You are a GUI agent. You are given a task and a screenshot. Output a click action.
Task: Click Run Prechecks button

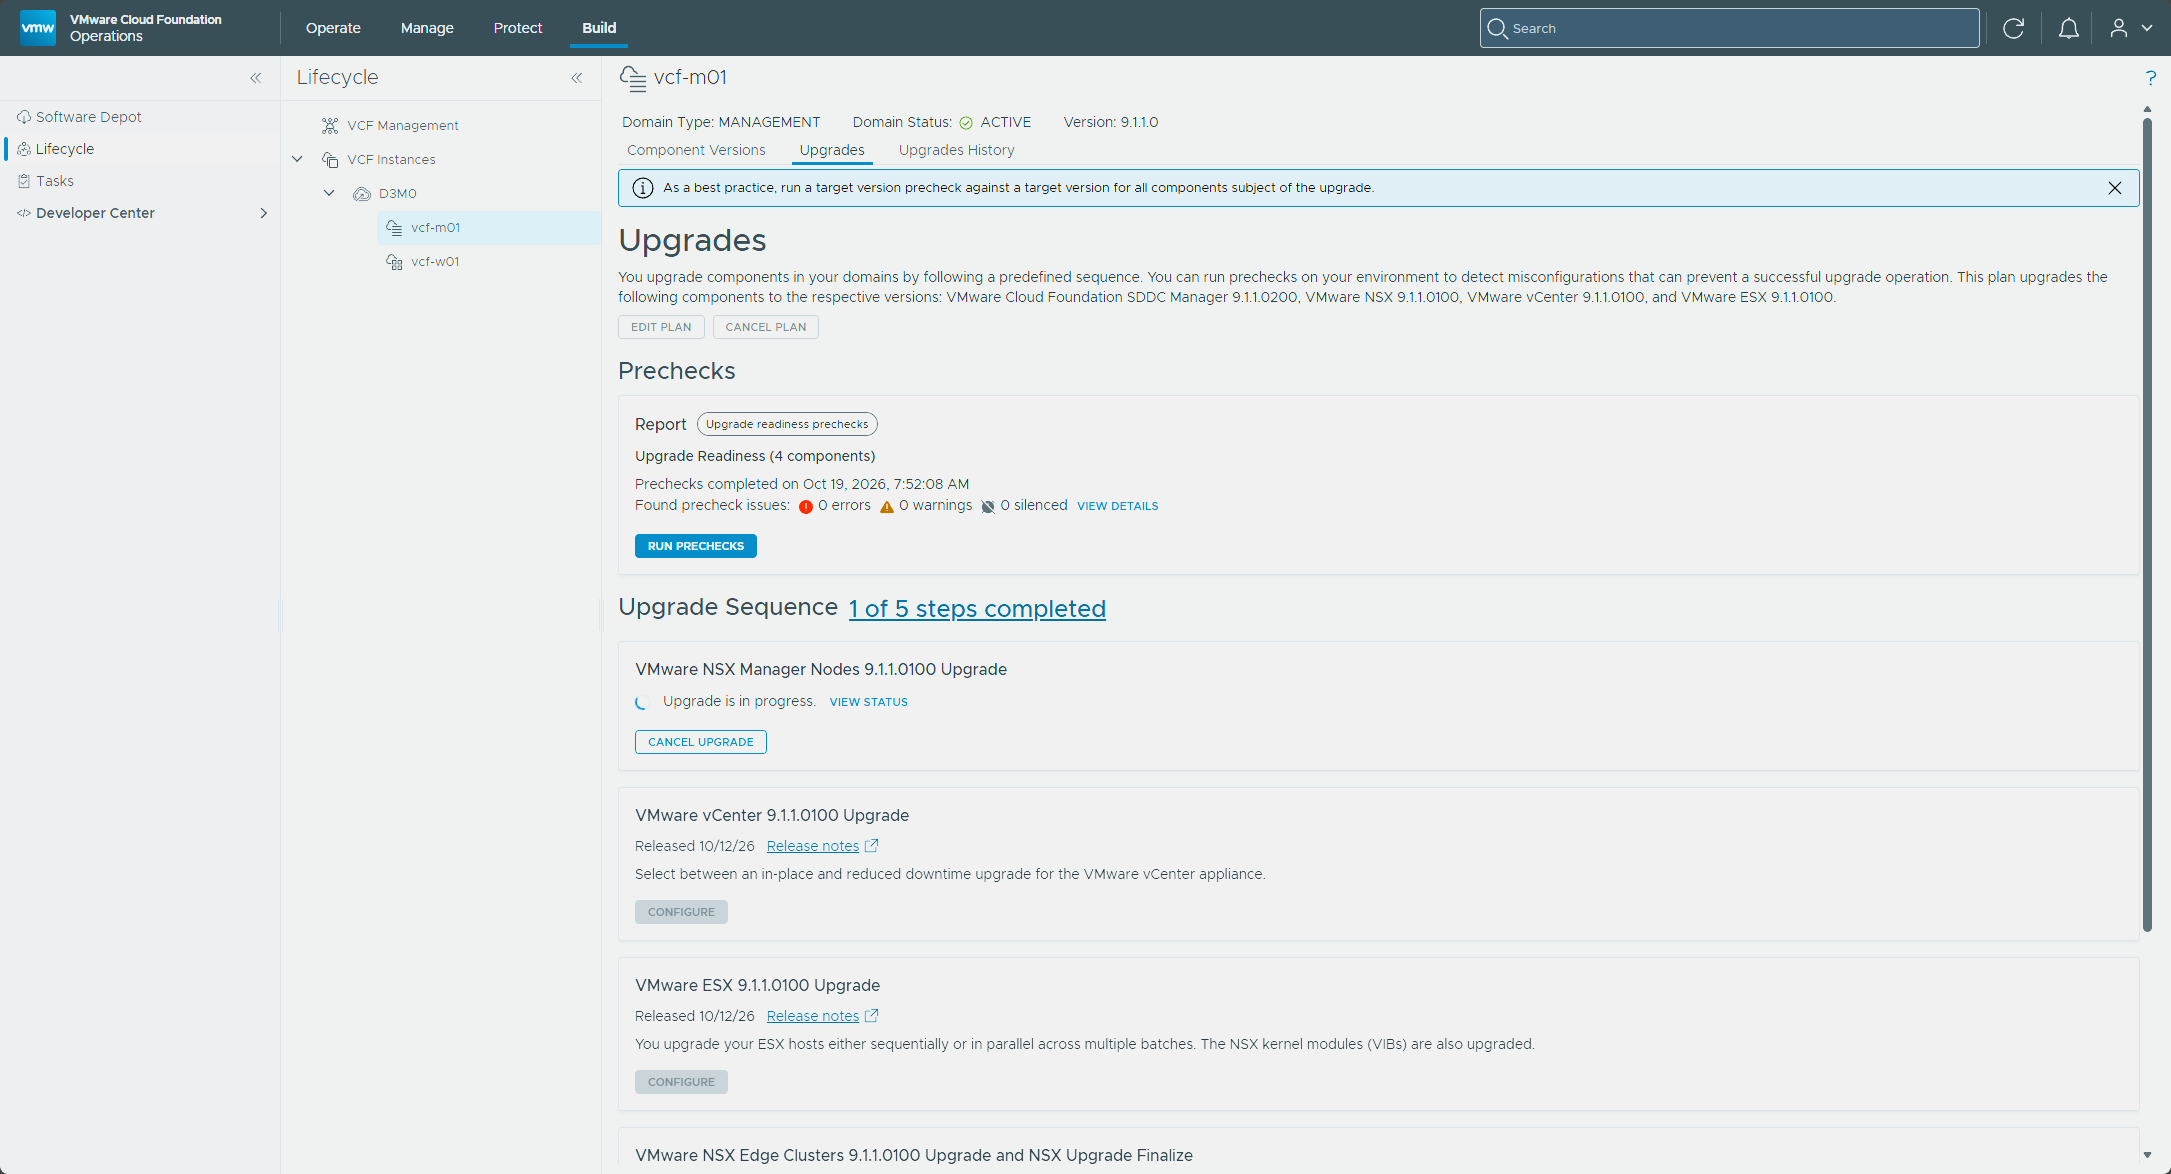coord(696,546)
